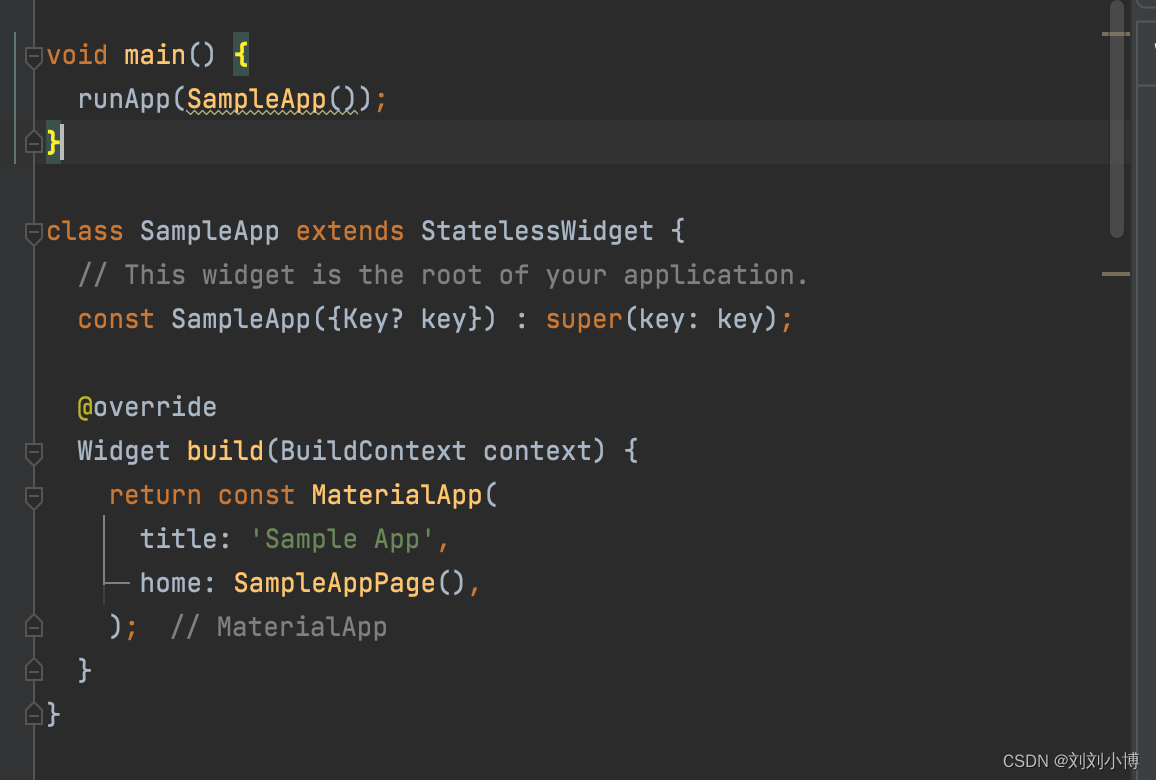Click the extends keyword

tap(350, 231)
